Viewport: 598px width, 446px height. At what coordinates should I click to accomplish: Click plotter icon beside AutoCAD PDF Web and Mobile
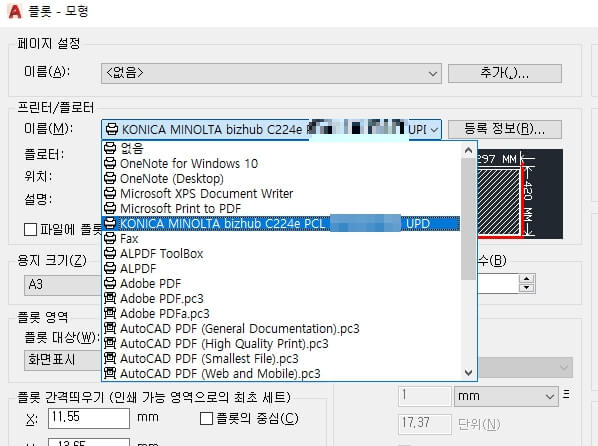pyautogui.click(x=110, y=373)
